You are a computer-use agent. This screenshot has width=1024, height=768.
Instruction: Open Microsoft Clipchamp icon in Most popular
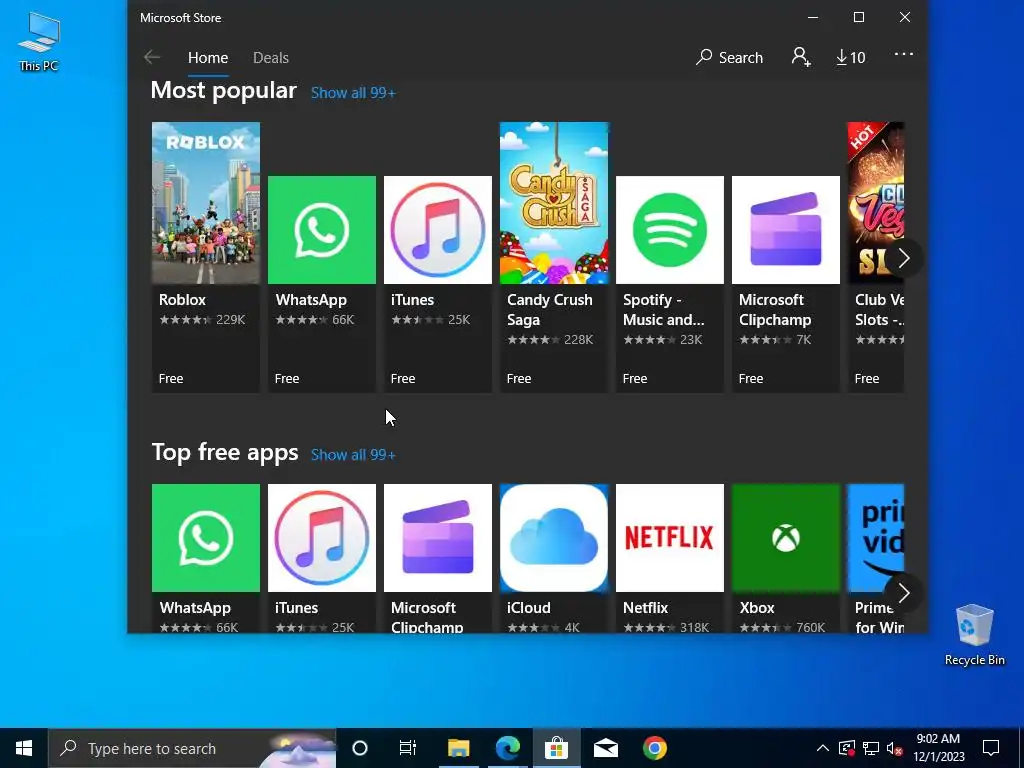pos(786,230)
